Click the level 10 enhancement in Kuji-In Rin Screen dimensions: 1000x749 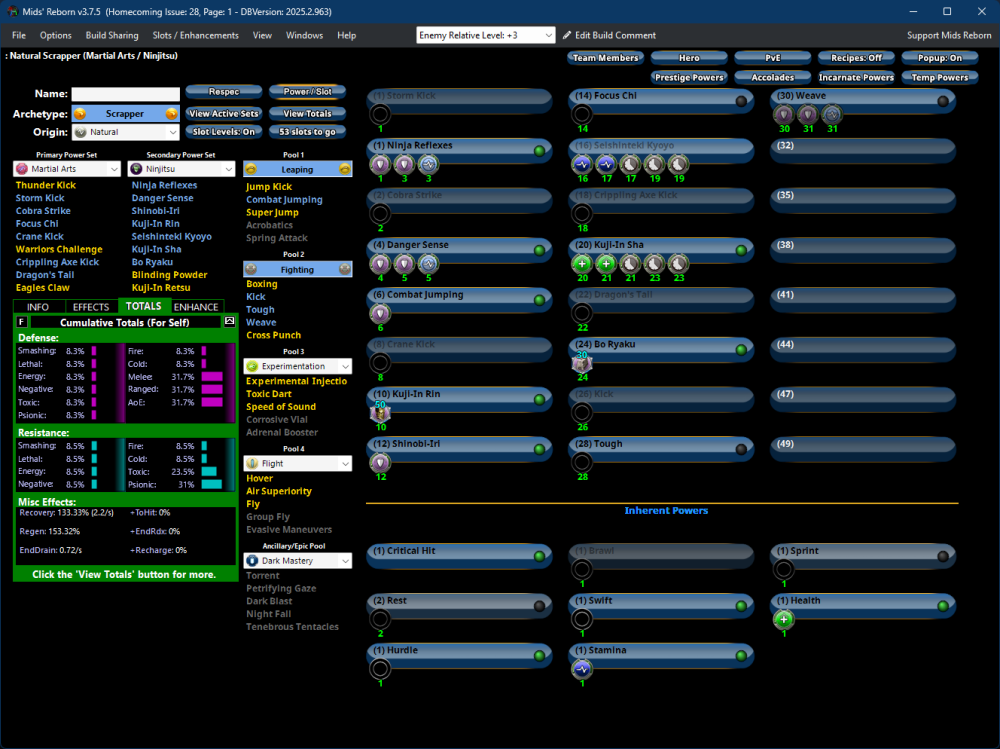[x=380, y=413]
